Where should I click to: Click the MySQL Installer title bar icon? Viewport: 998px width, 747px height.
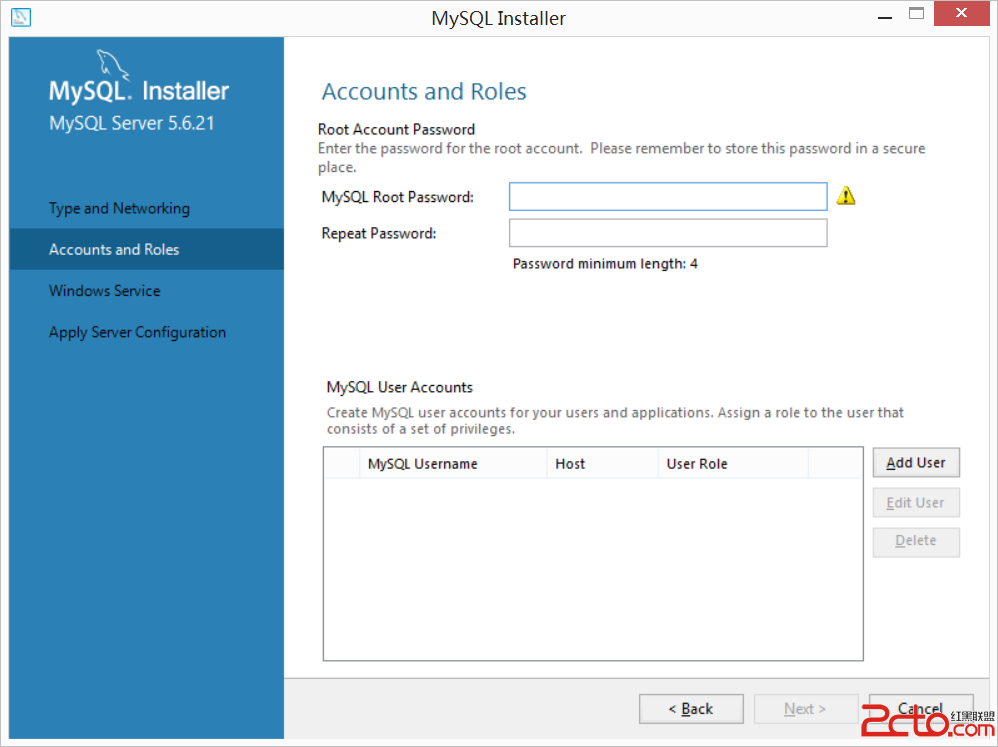click(20, 17)
